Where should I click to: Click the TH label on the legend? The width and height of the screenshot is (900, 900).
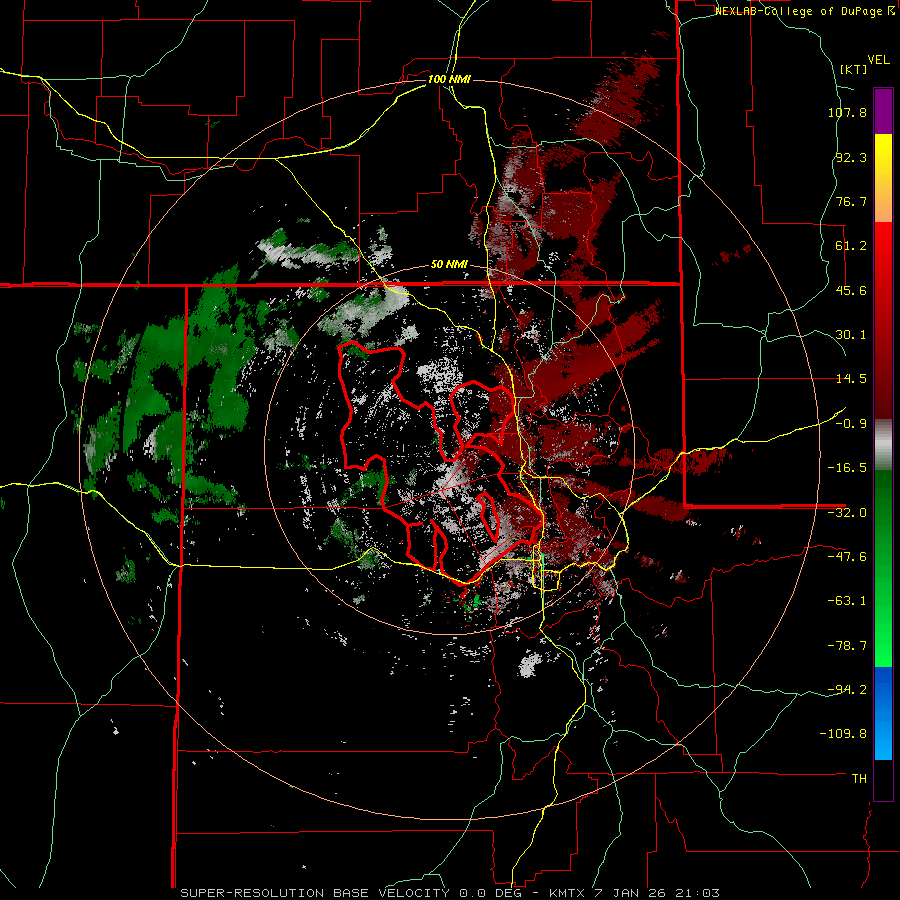point(859,779)
